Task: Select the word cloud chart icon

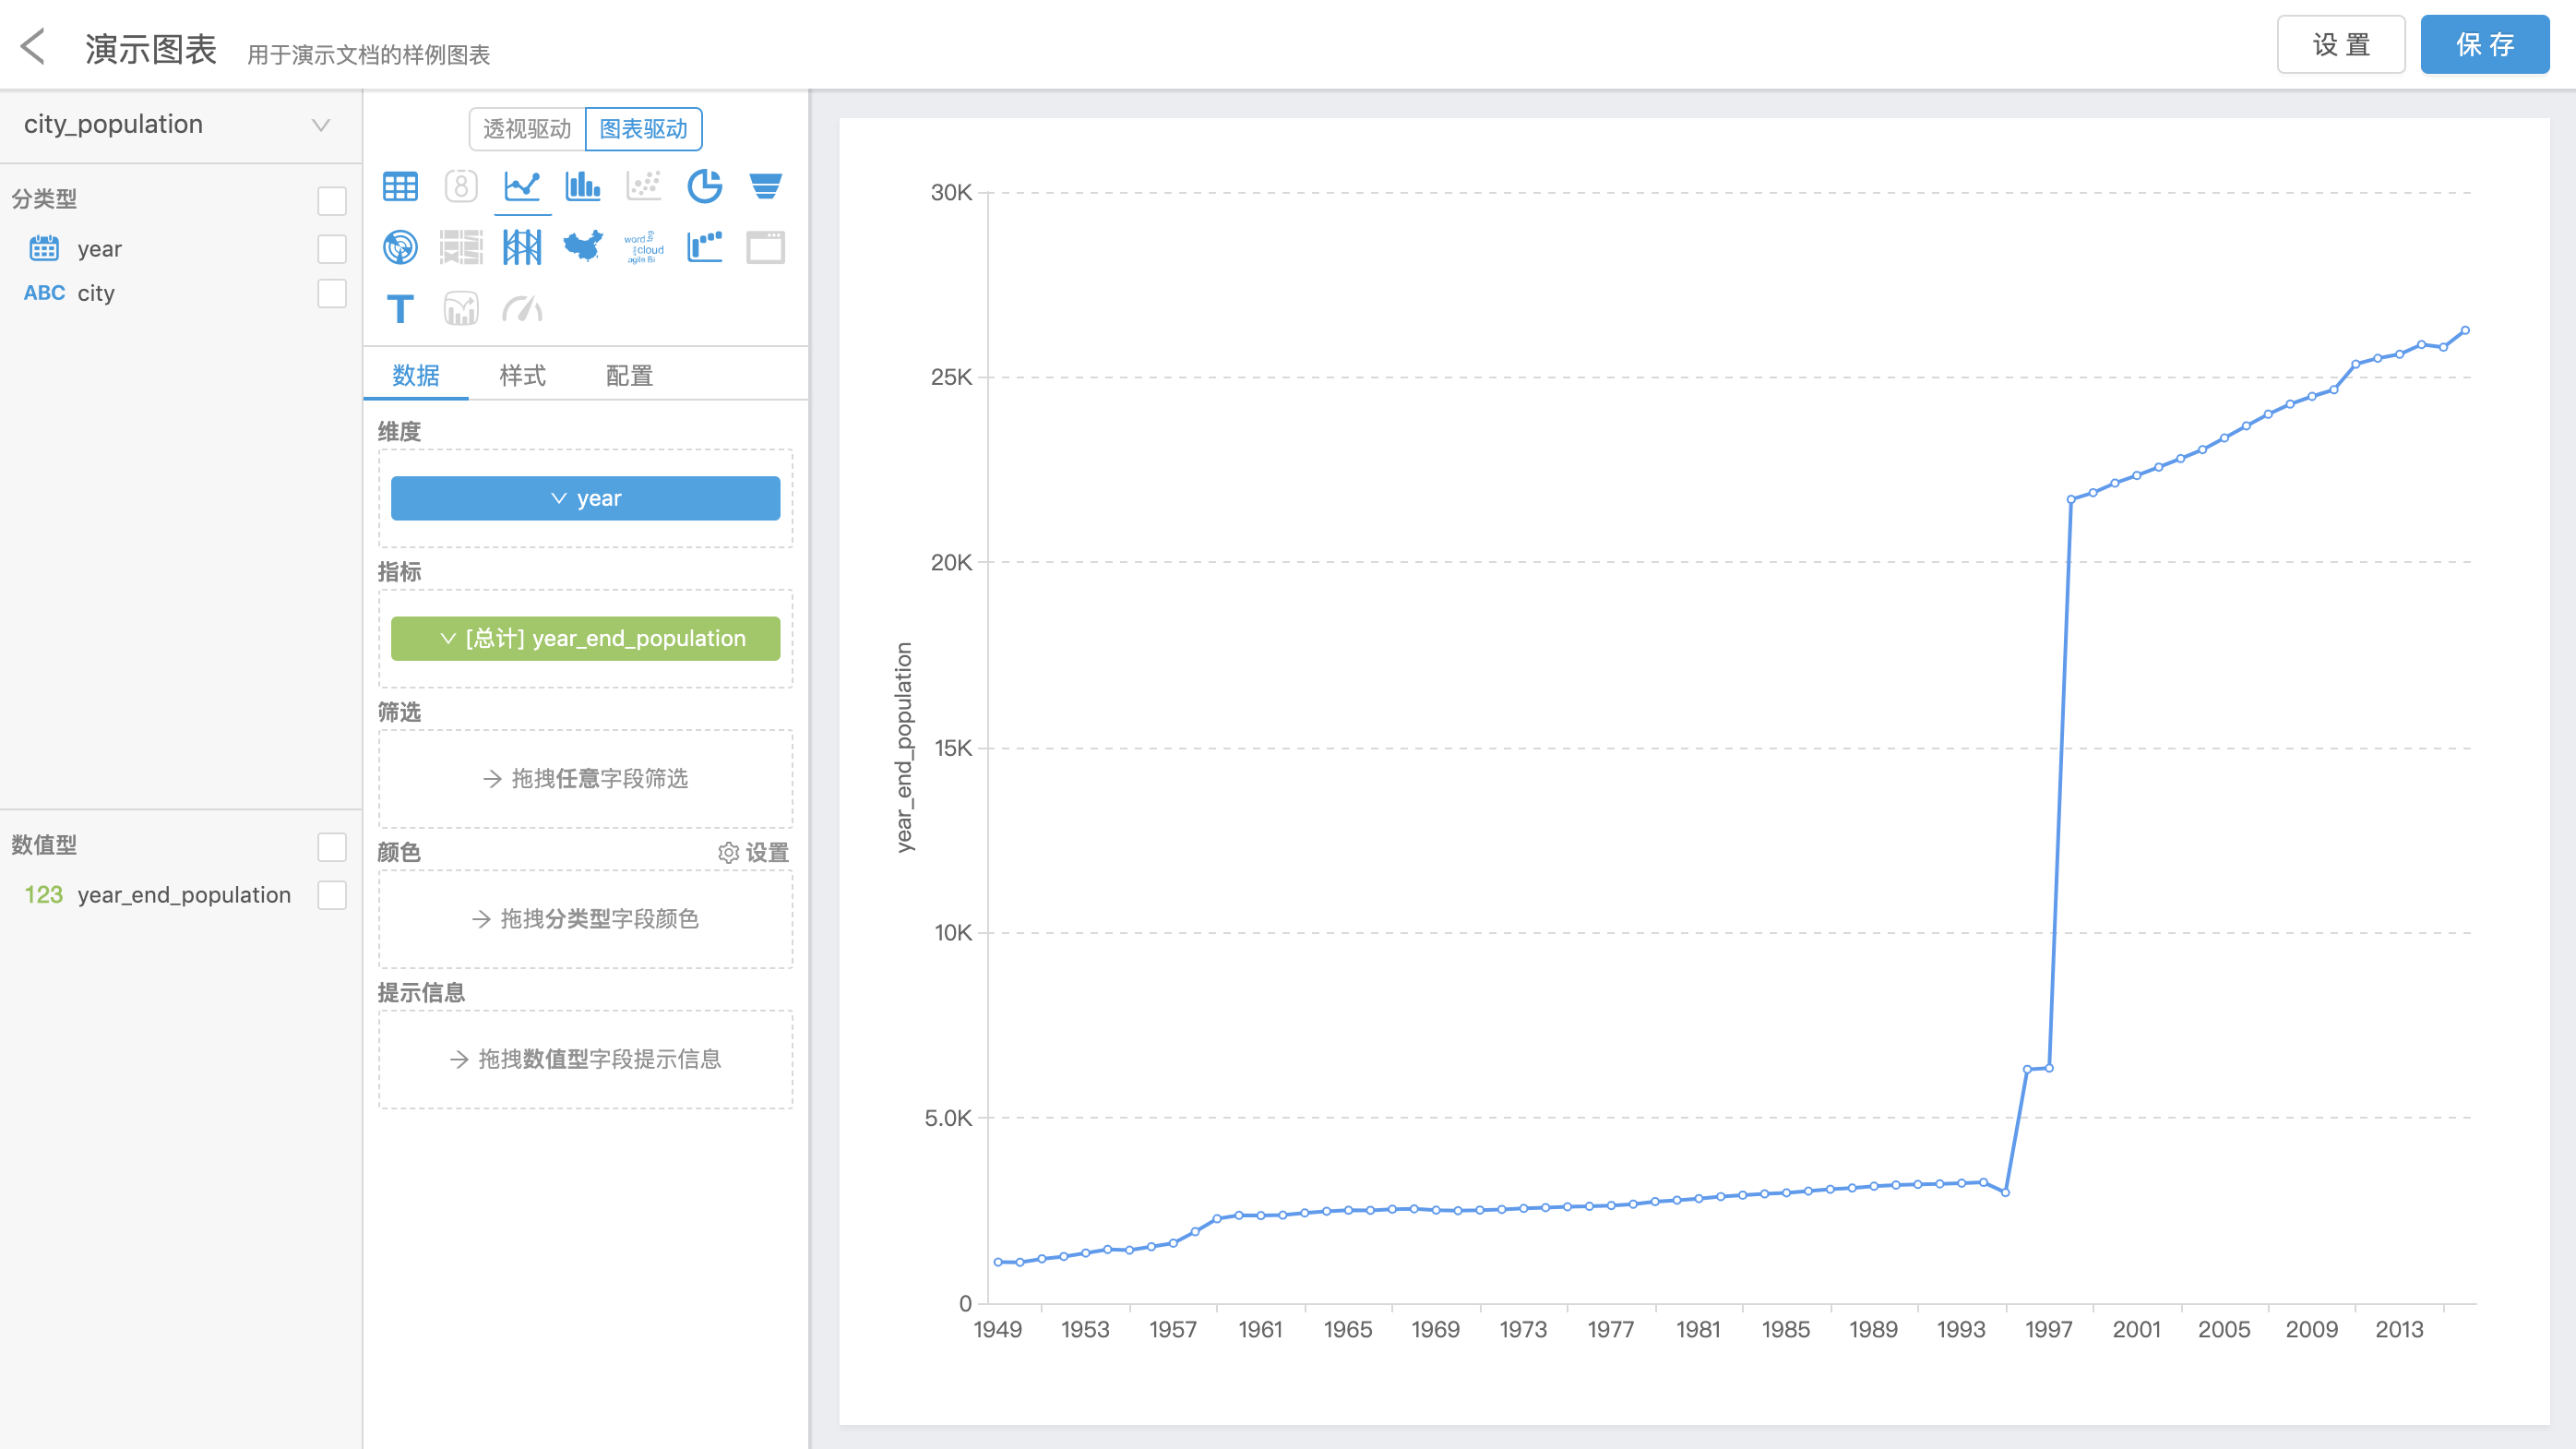Action: point(643,247)
